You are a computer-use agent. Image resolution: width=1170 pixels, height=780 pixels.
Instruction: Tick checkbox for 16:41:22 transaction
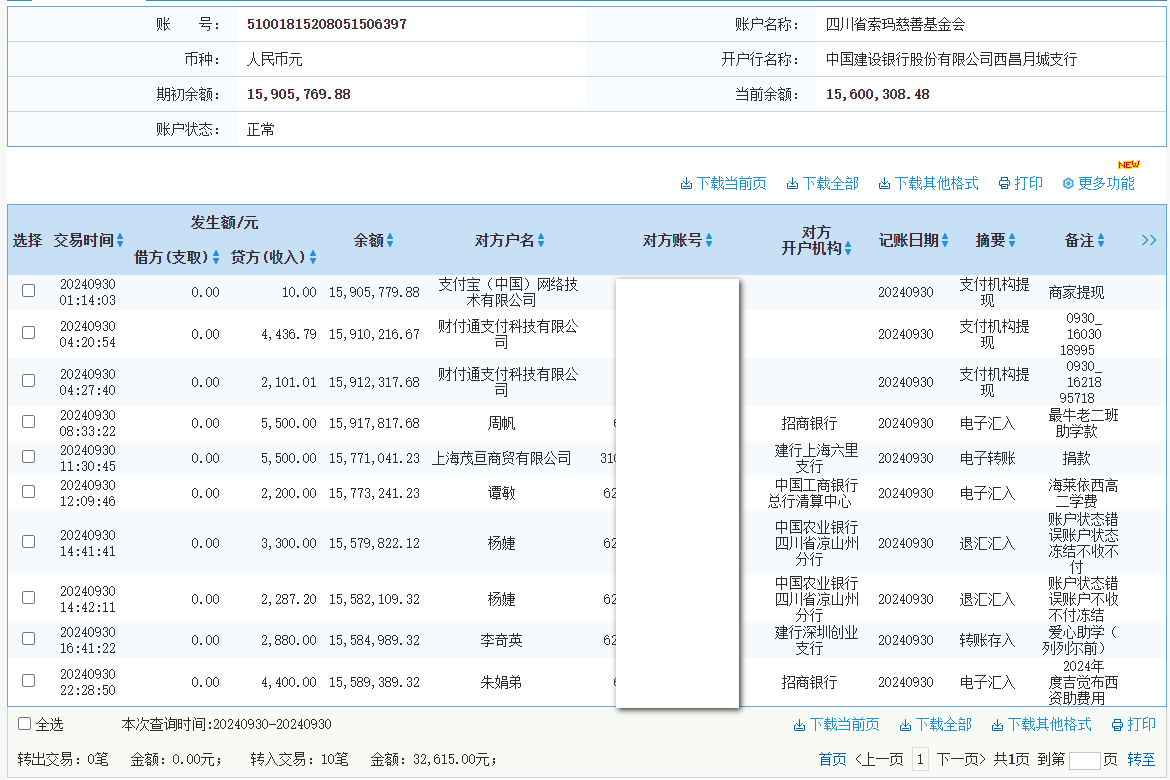[x=28, y=638]
